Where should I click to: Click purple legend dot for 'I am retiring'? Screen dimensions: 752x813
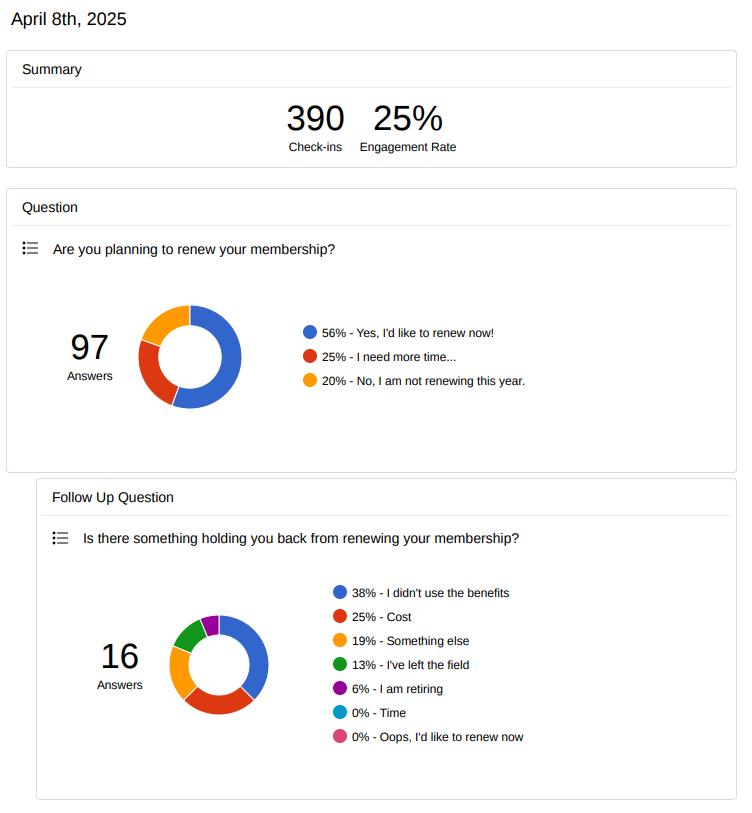click(x=340, y=688)
